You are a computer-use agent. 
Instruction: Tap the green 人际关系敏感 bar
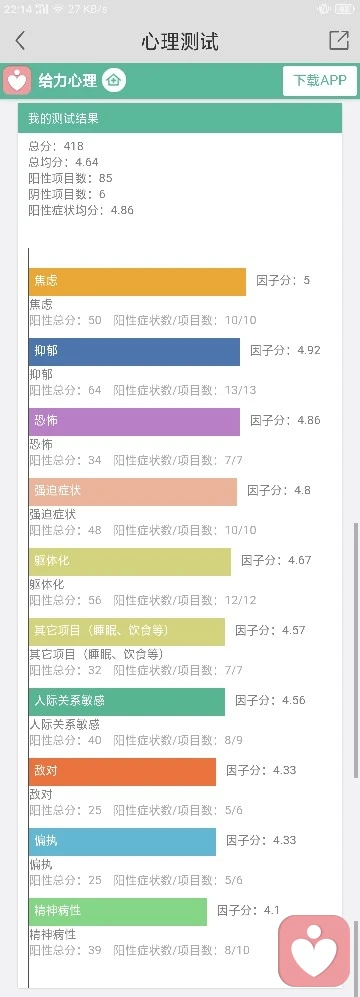pos(127,701)
